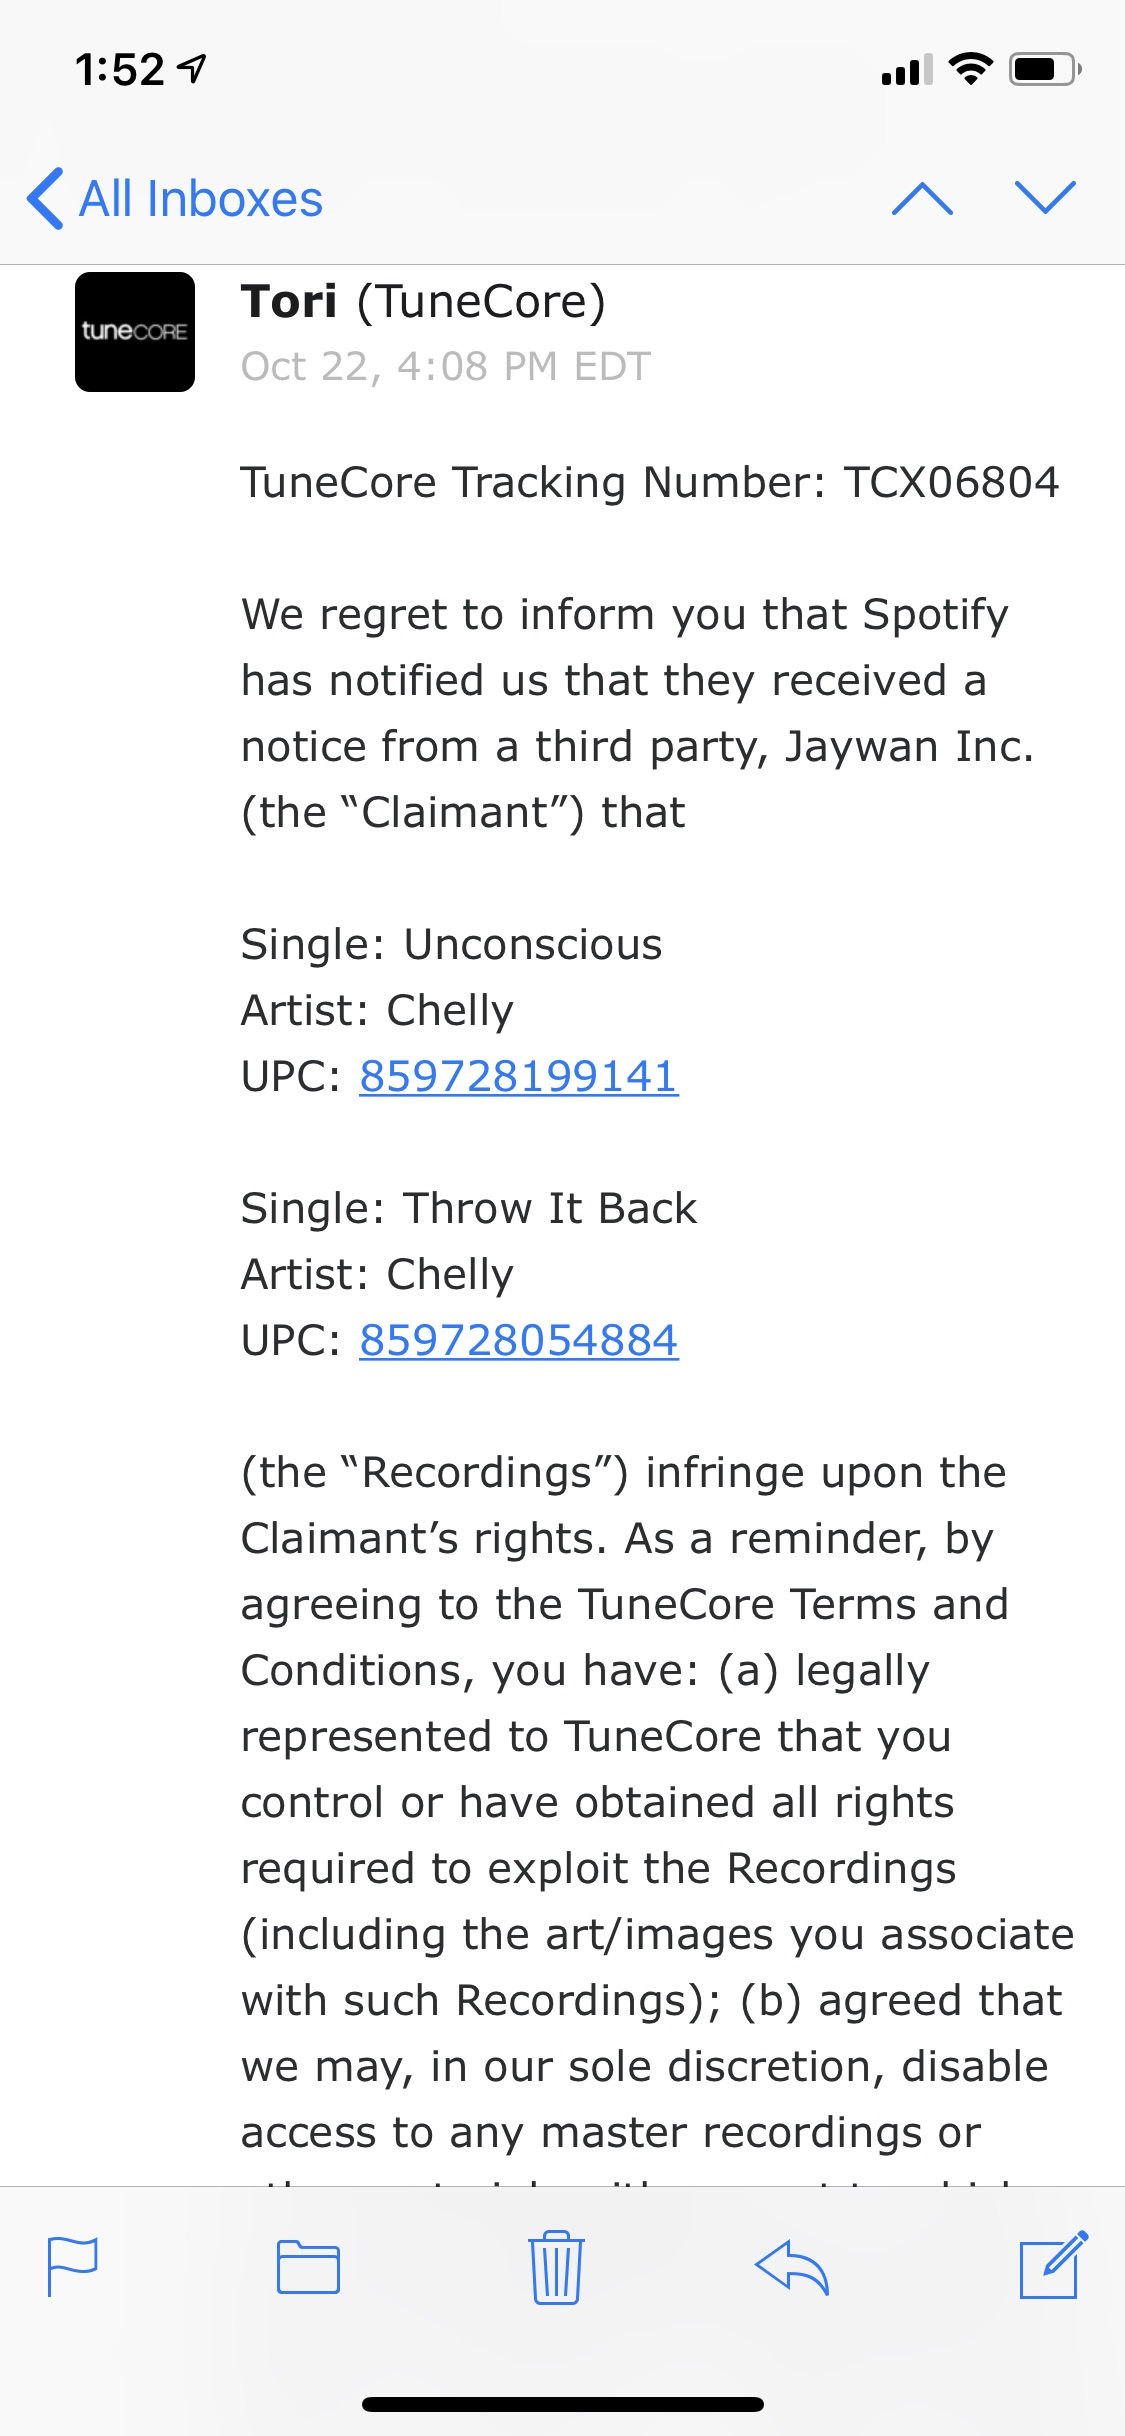Tap the flag icon in bottom toolbar
Viewport: 1125px width, 2436px height.
click(x=72, y=2266)
